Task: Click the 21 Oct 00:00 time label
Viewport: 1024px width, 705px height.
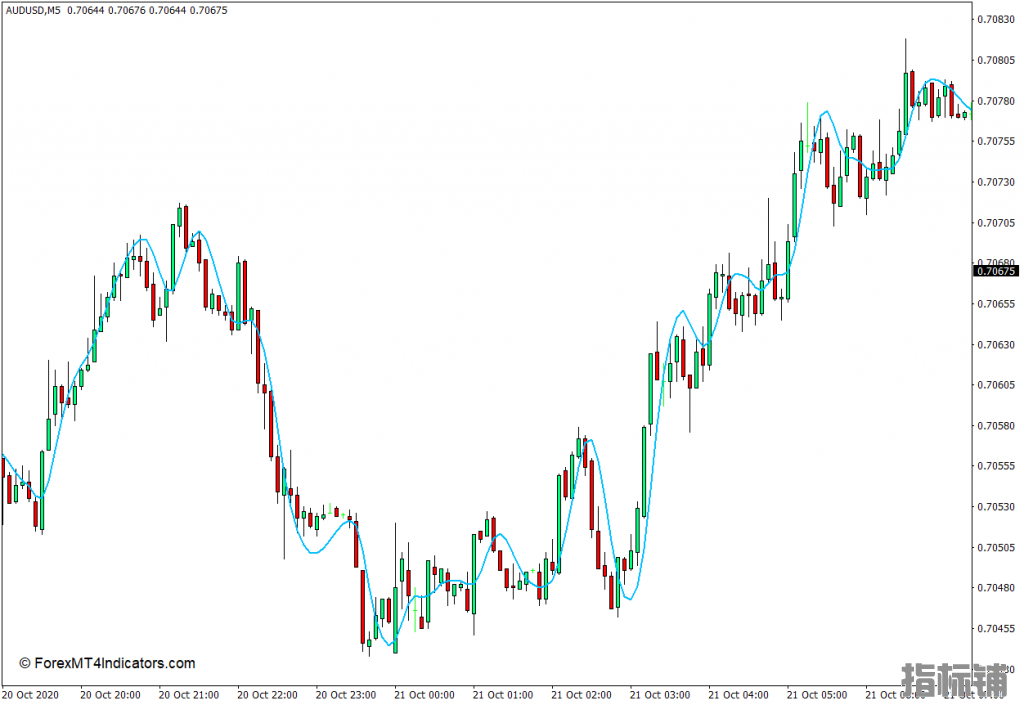Action: [x=424, y=695]
